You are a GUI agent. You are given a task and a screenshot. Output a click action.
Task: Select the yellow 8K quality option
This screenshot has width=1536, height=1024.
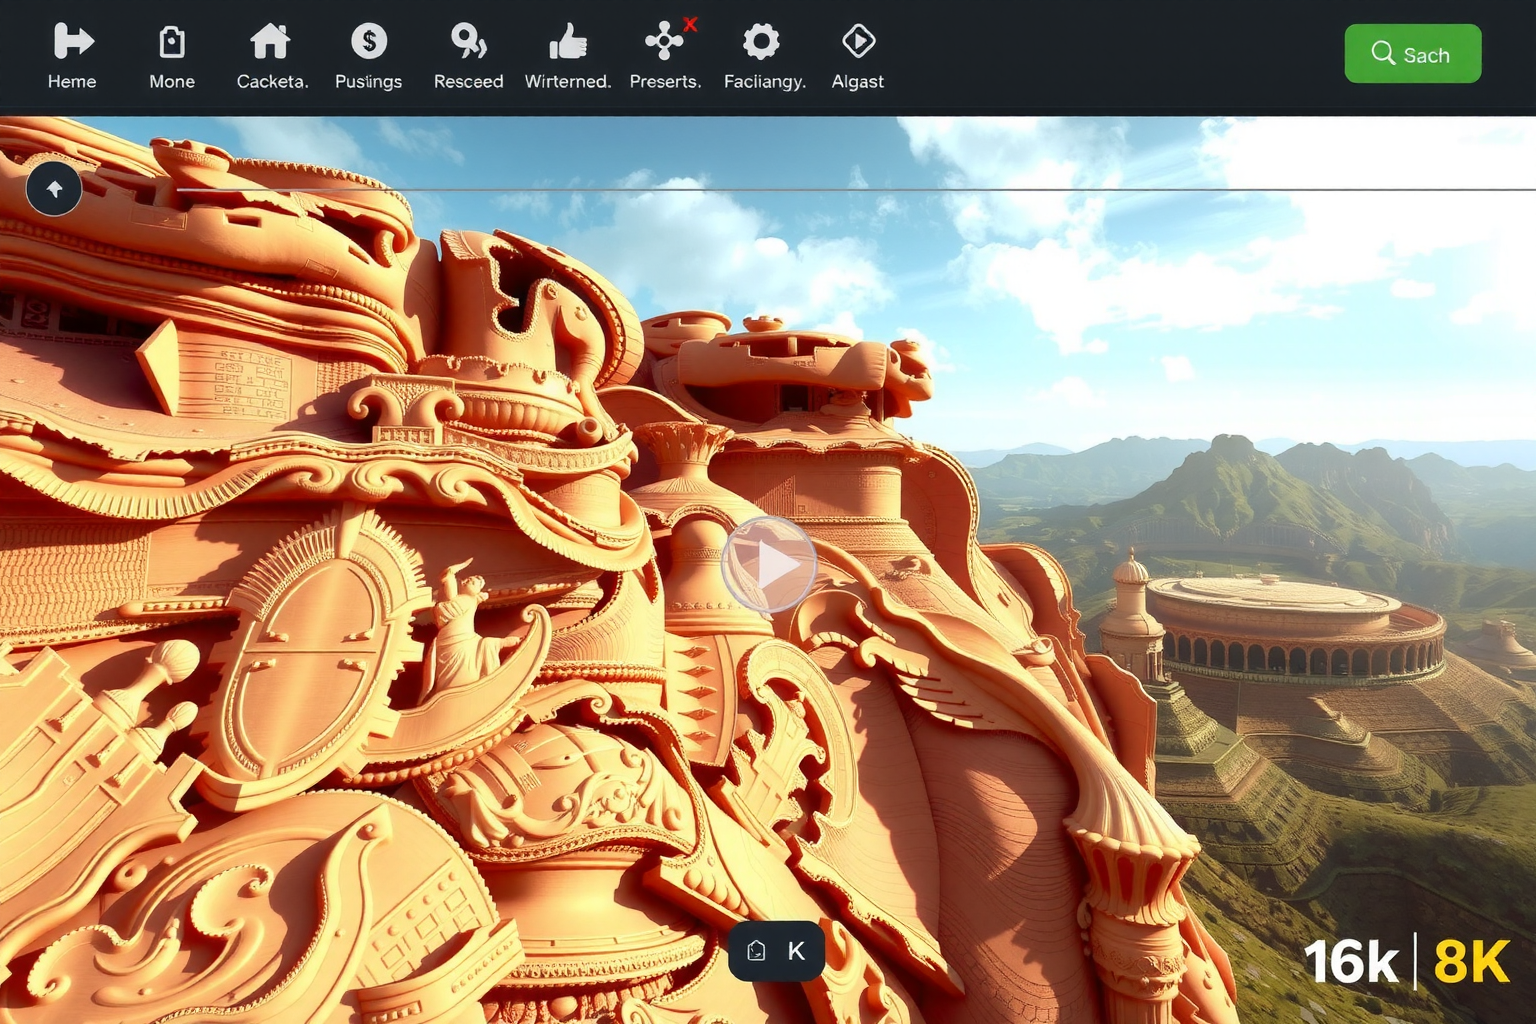1471,962
